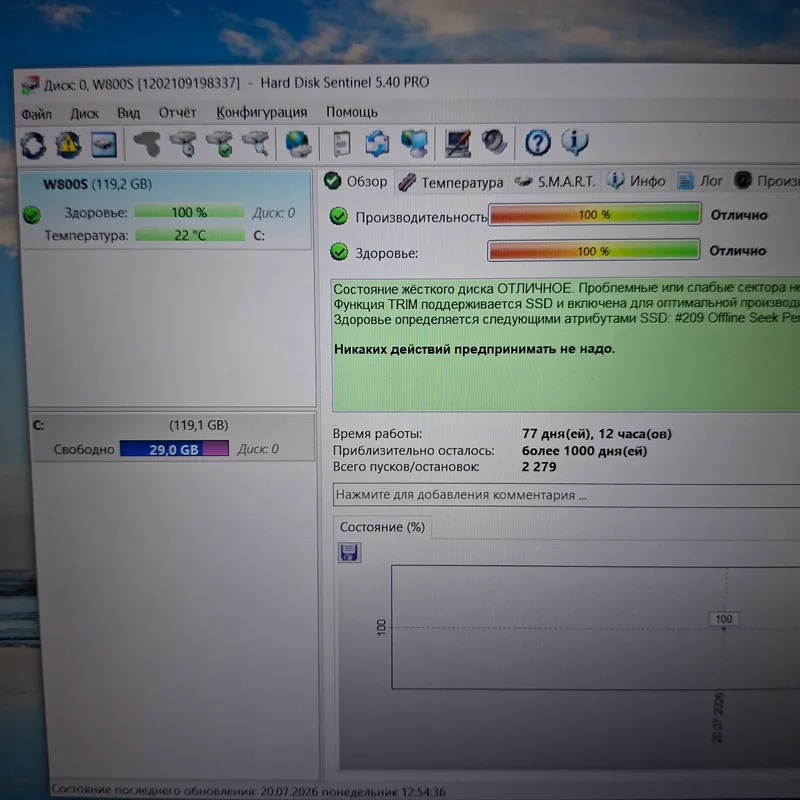
Task: Open the Файл menu
Action: tap(36, 114)
